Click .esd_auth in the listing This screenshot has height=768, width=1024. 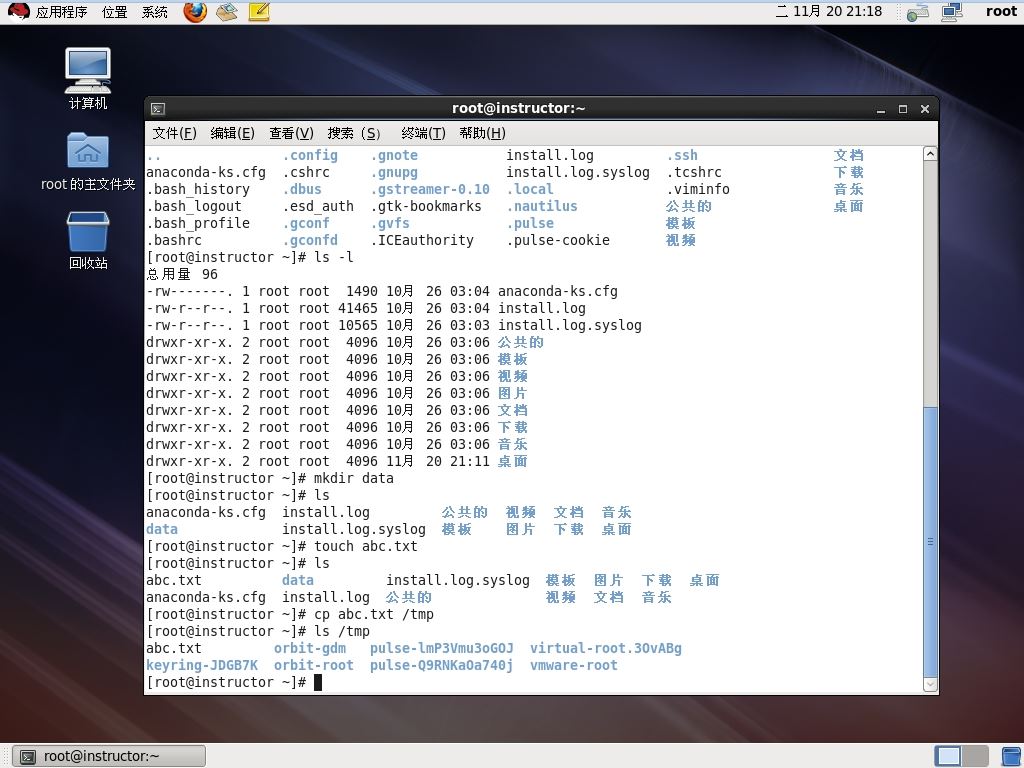pos(318,206)
